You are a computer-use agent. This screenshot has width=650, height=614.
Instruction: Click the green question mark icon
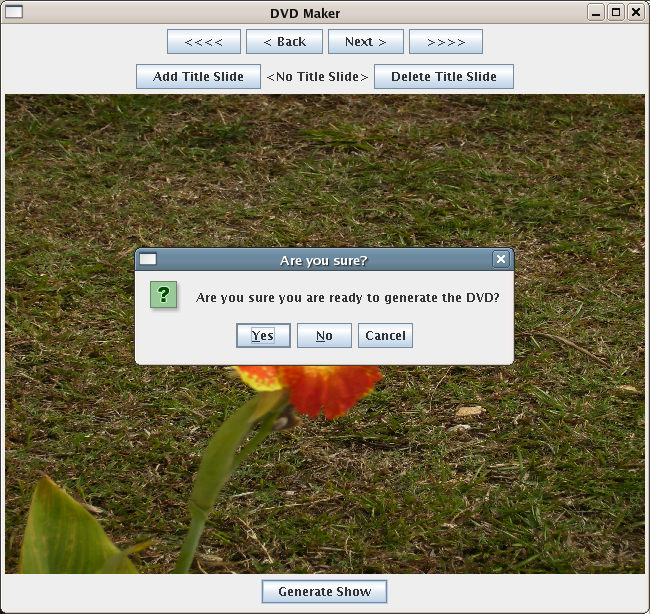click(163, 295)
